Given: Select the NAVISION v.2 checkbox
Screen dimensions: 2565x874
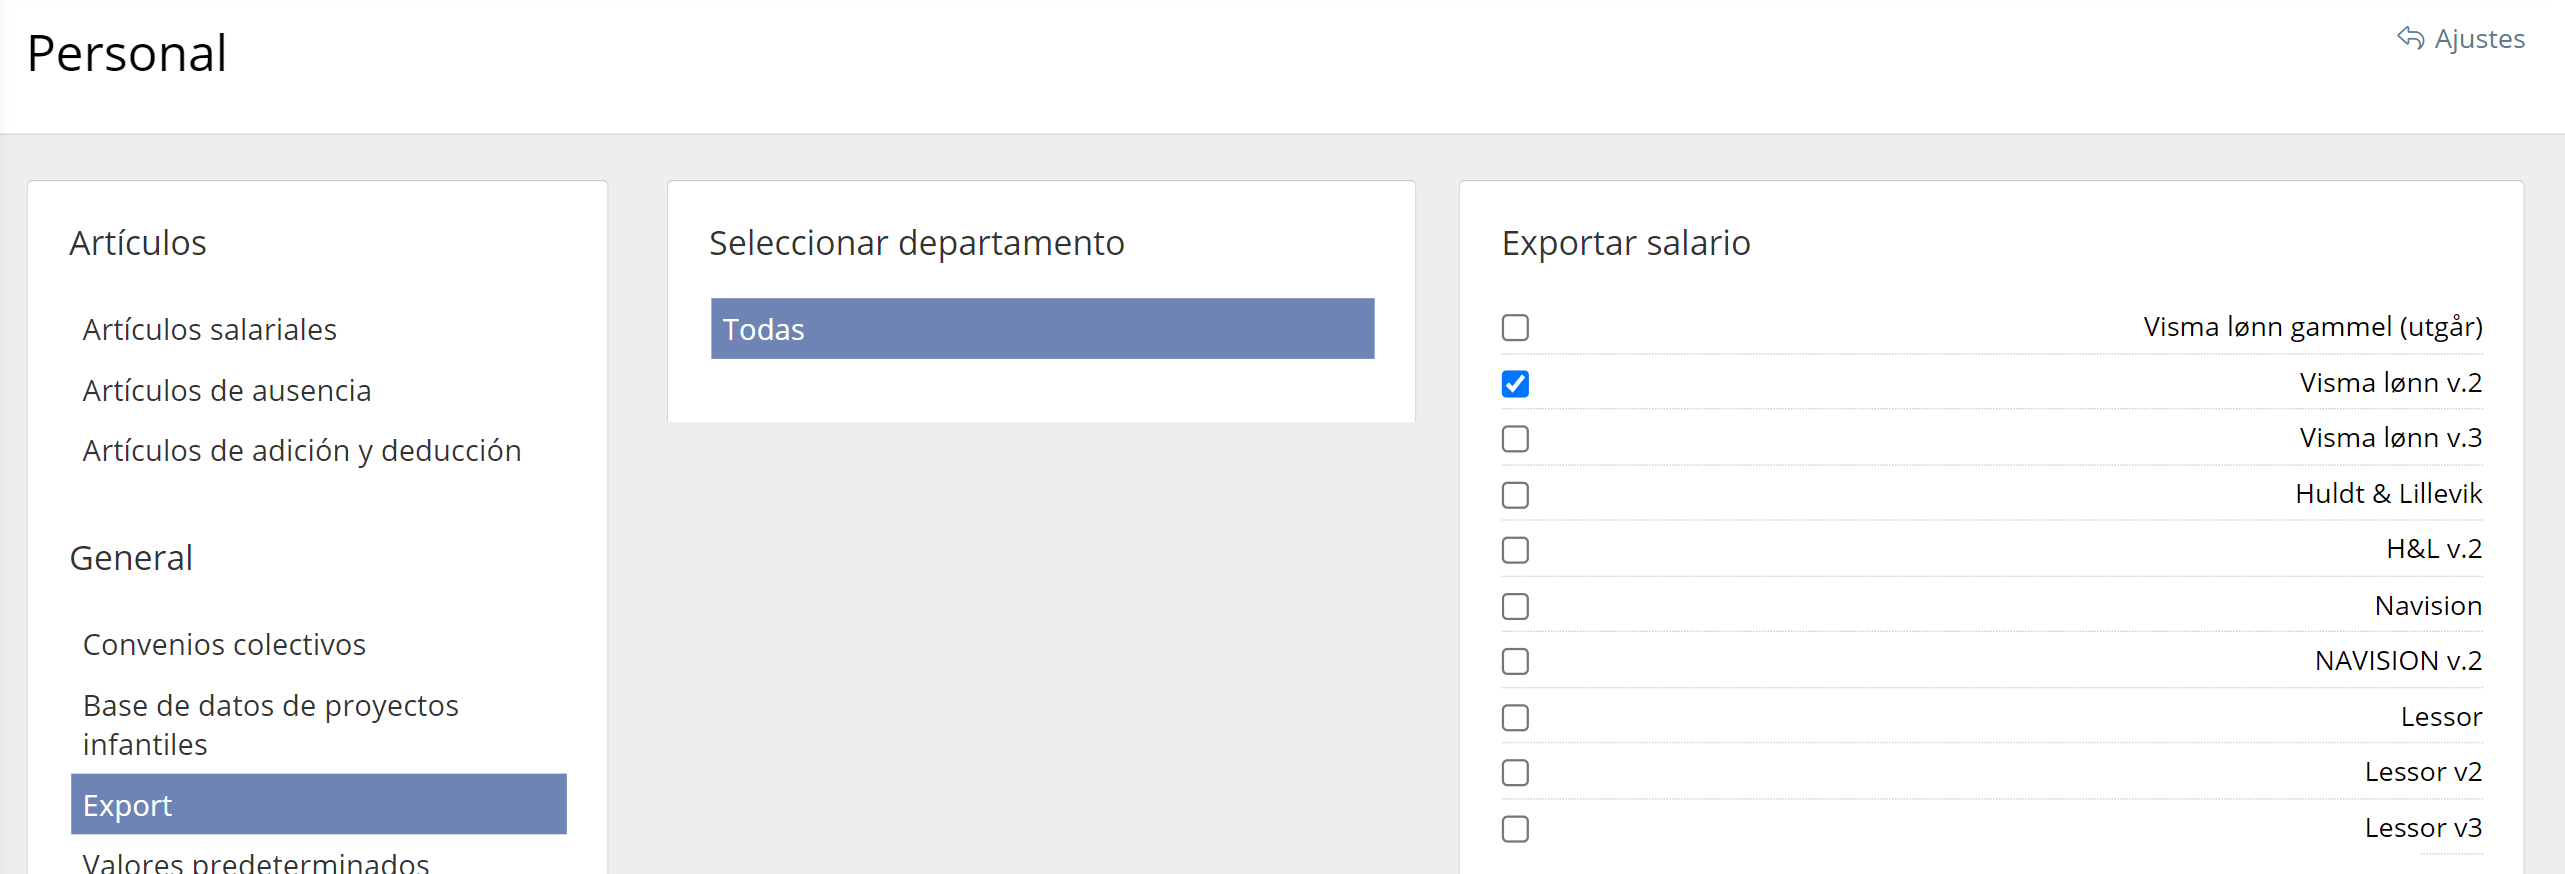Looking at the screenshot, I should (x=1515, y=661).
